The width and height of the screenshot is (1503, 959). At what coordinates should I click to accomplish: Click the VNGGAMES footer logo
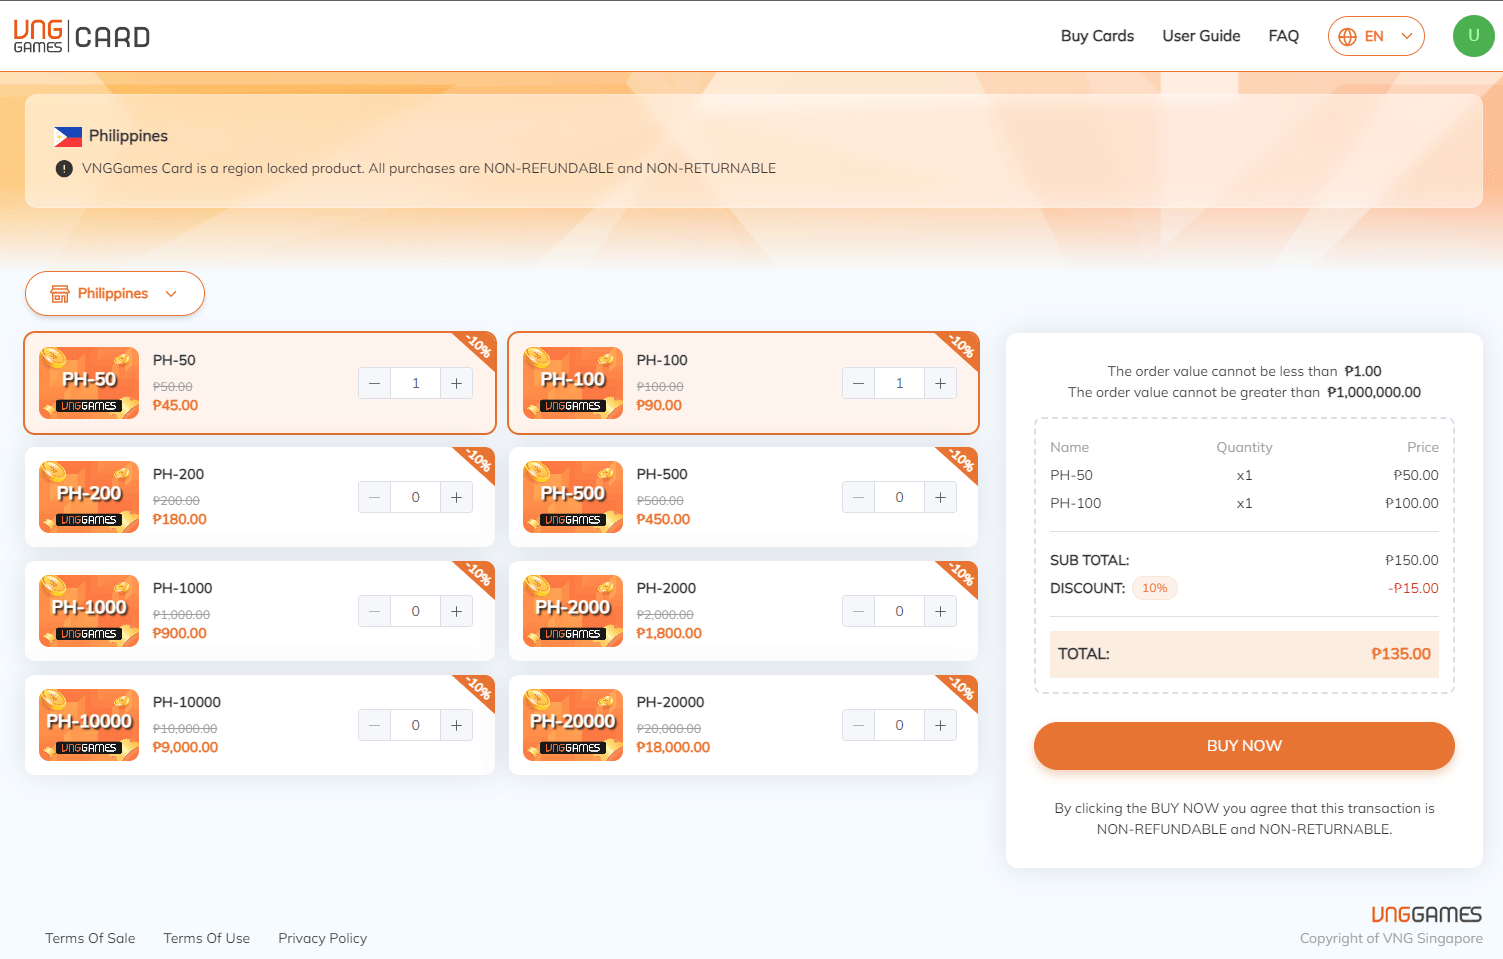pos(1427,914)
